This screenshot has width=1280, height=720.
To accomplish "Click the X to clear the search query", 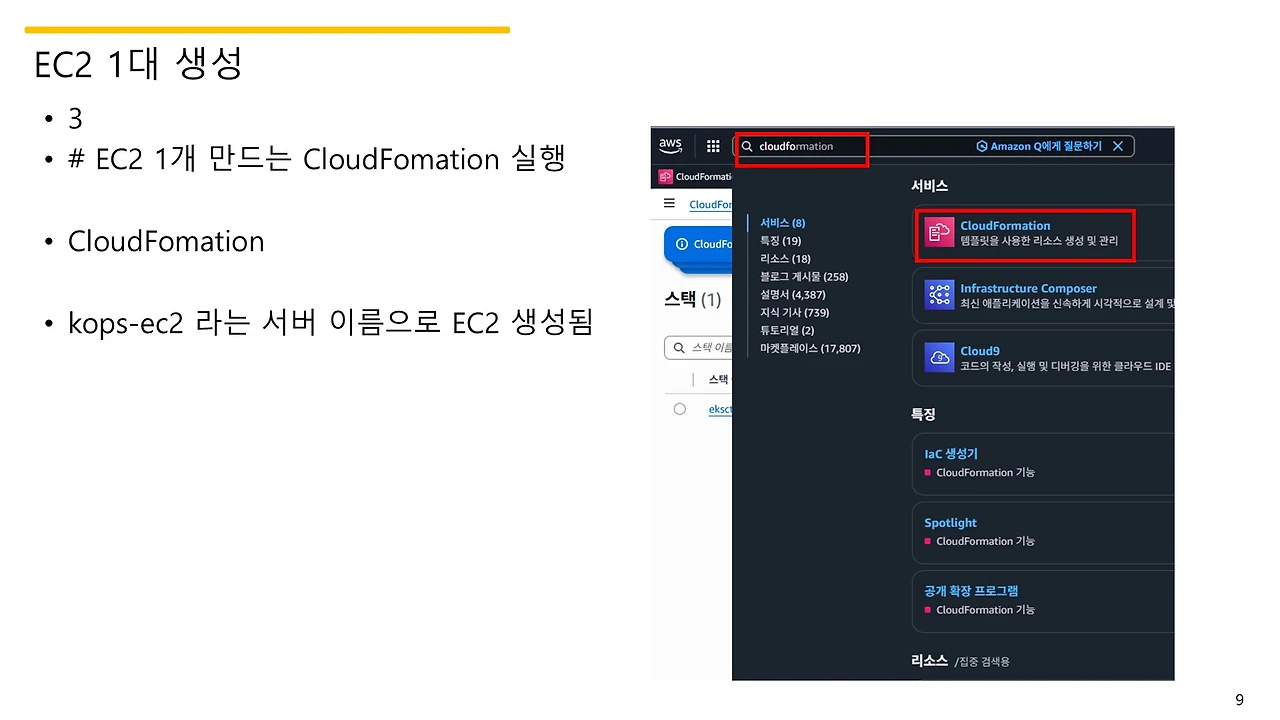I will pyautogui.click(x=1118, y=146).
